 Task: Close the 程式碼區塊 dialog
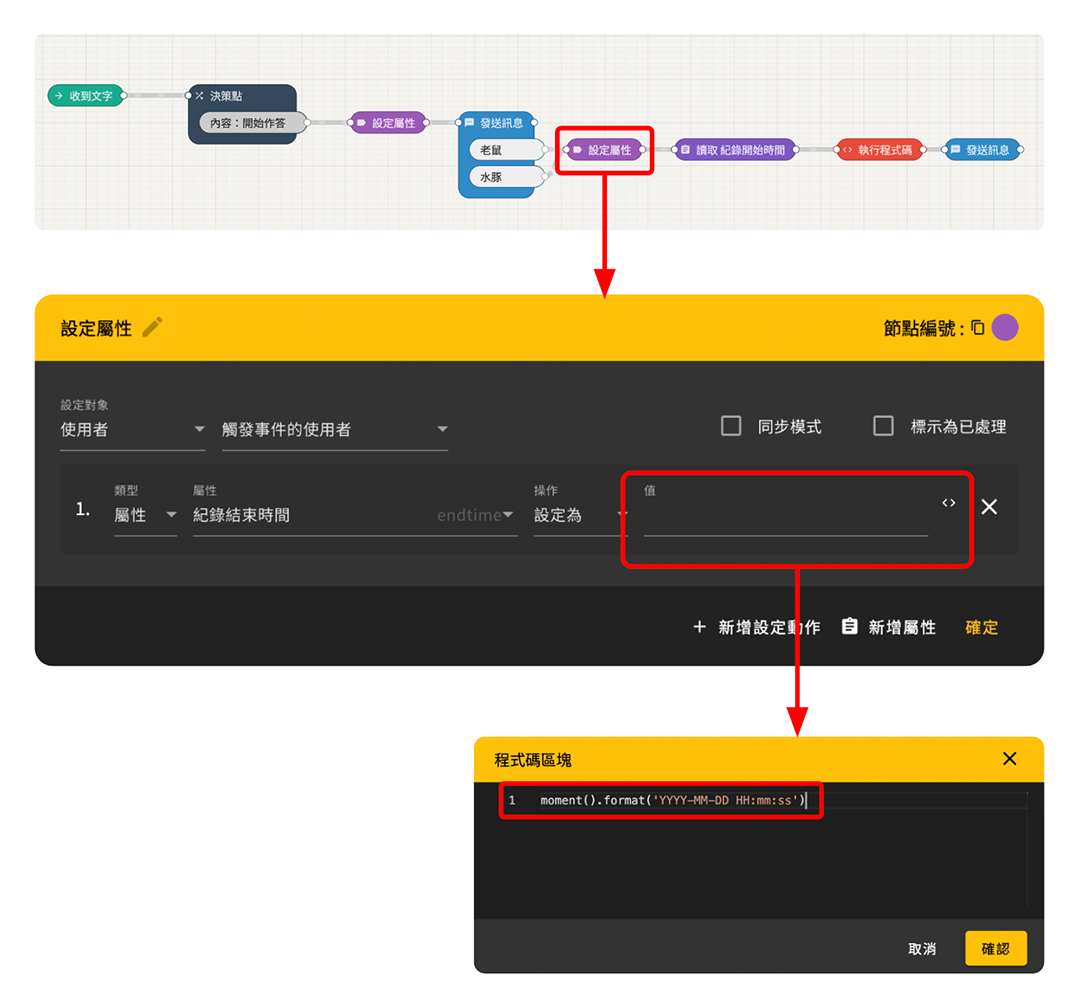point(1010,759)
